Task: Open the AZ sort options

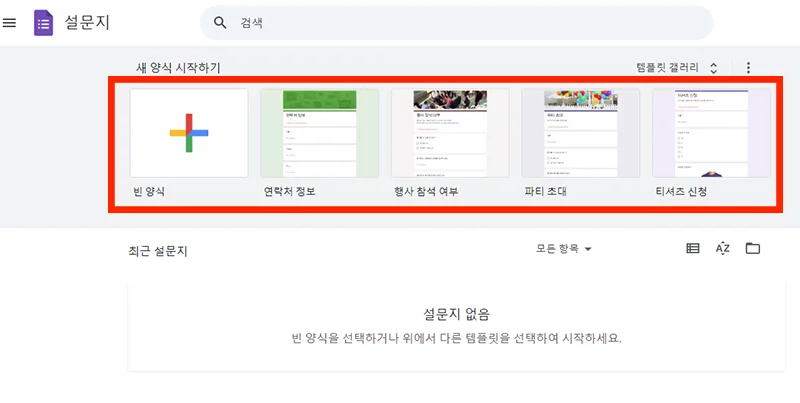Action: tap(722, 248)
